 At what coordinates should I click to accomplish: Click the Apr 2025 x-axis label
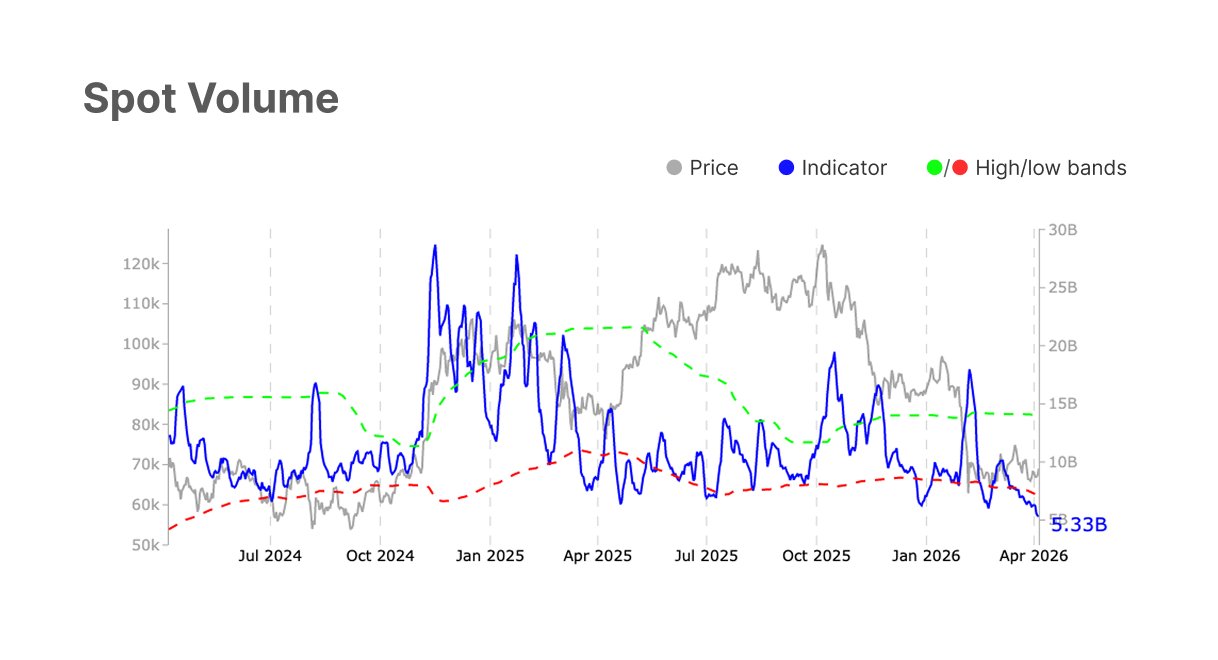tap(598, 556)
